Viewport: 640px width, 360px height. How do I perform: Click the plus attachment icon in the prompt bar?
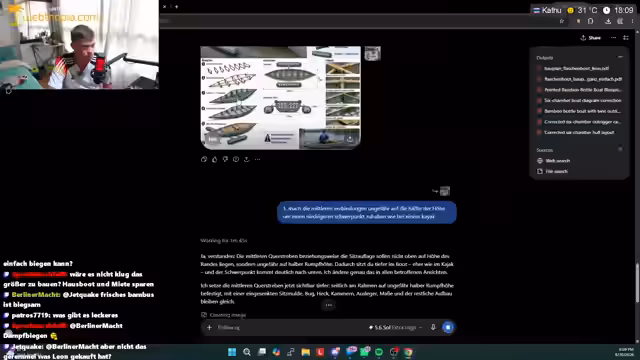click(x=209, y=327)
